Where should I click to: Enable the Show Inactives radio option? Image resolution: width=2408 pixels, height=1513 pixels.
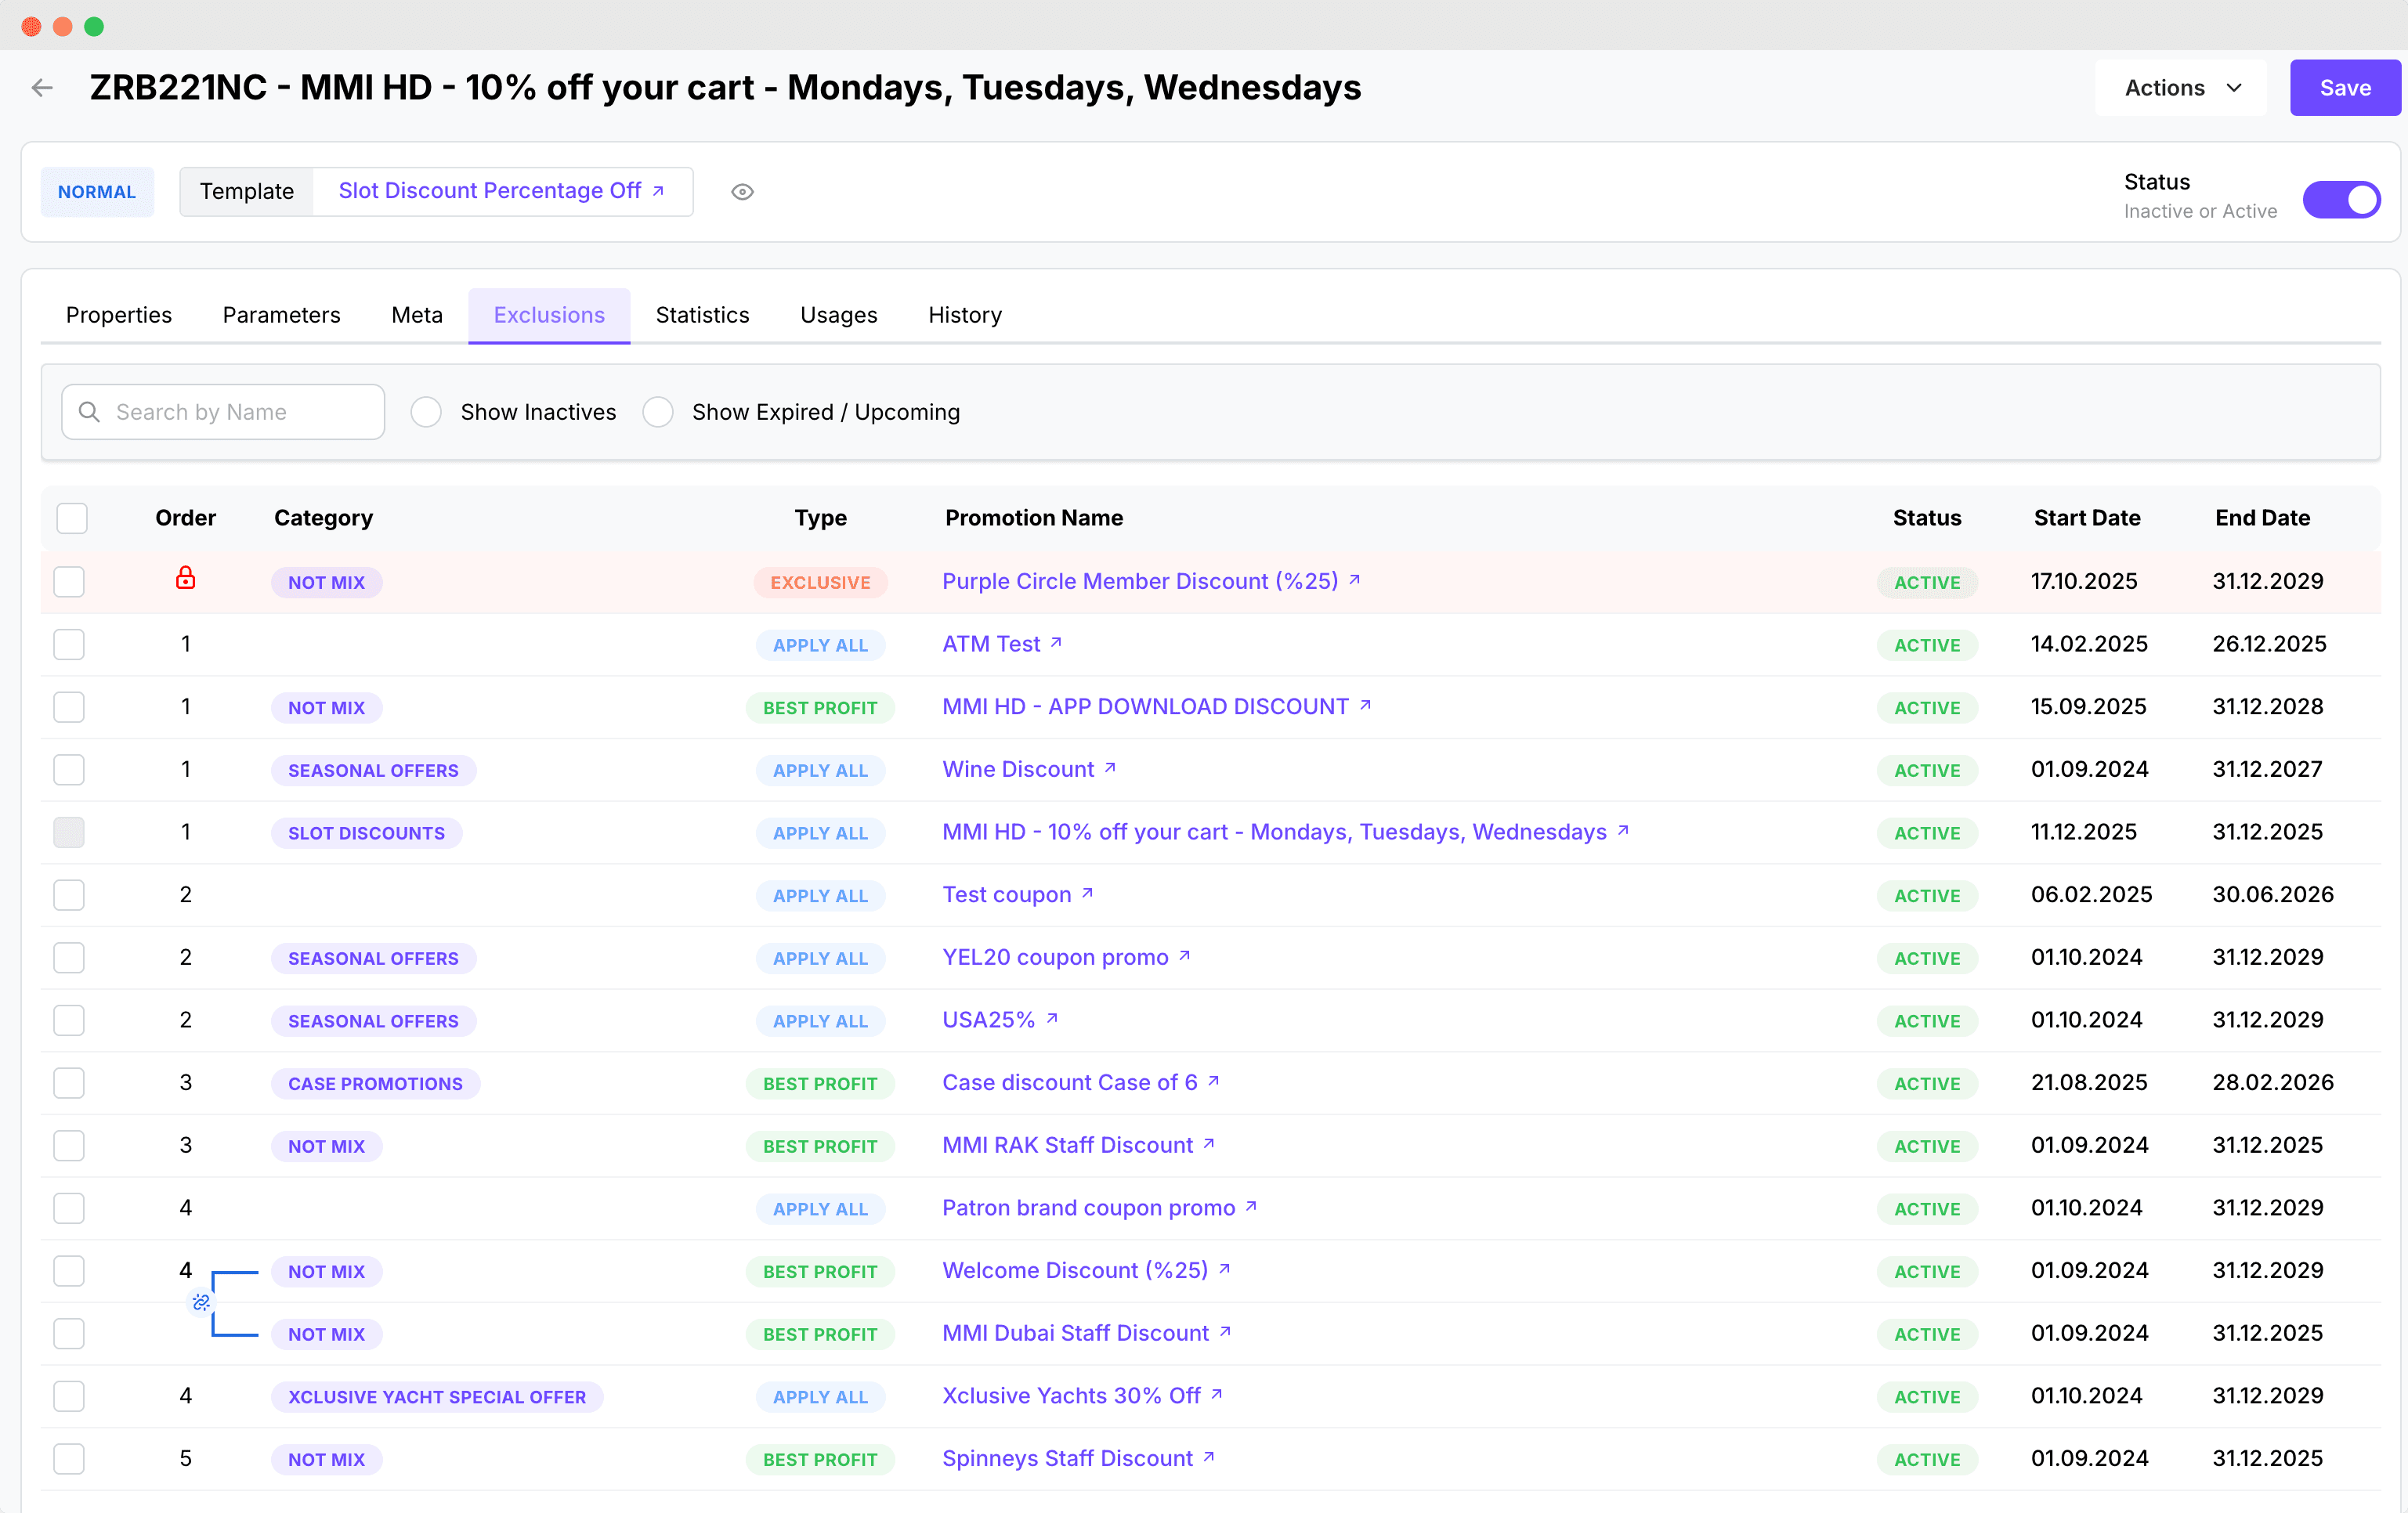(x=426, y=412)
